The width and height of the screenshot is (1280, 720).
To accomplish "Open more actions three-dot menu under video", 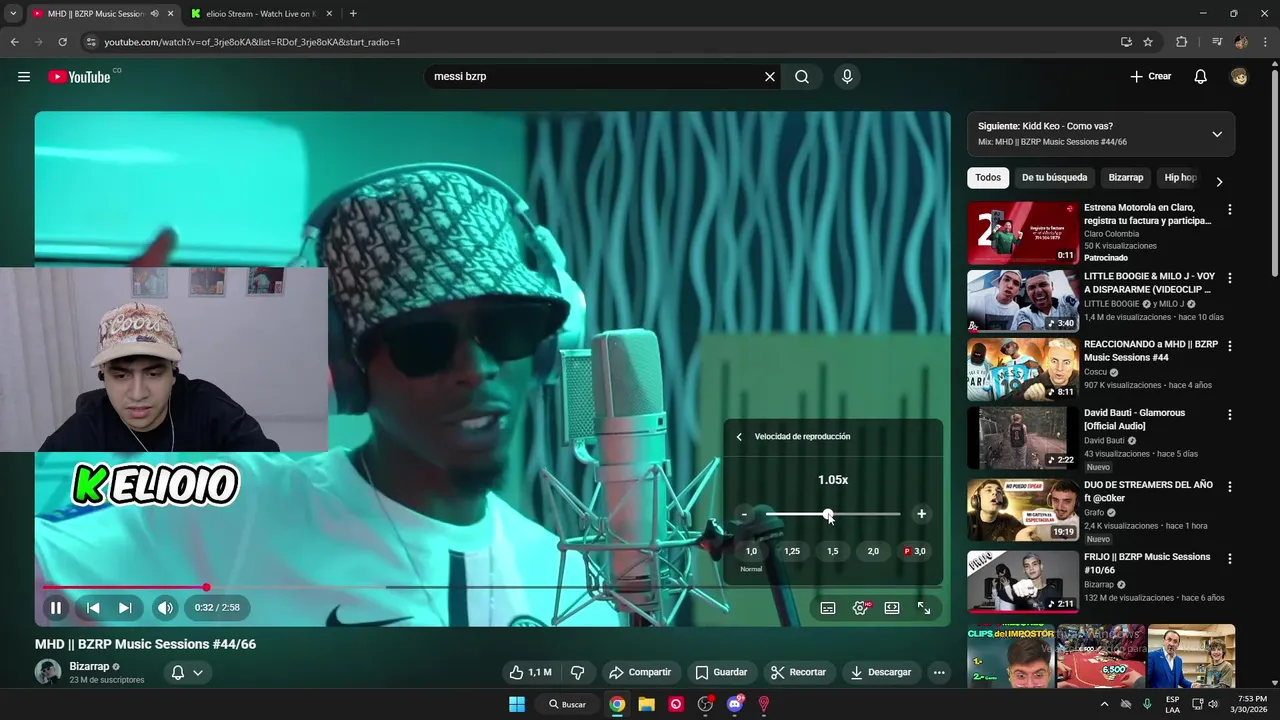I will [939, 672].
